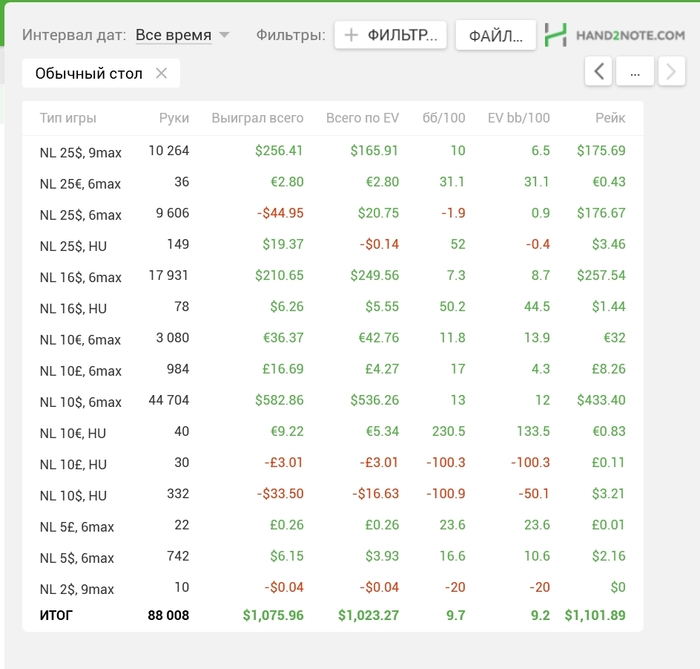Select the NL 10£, HU row
Image resolution: width=700 pixels, height=669 pixels.
coord(333,463)
